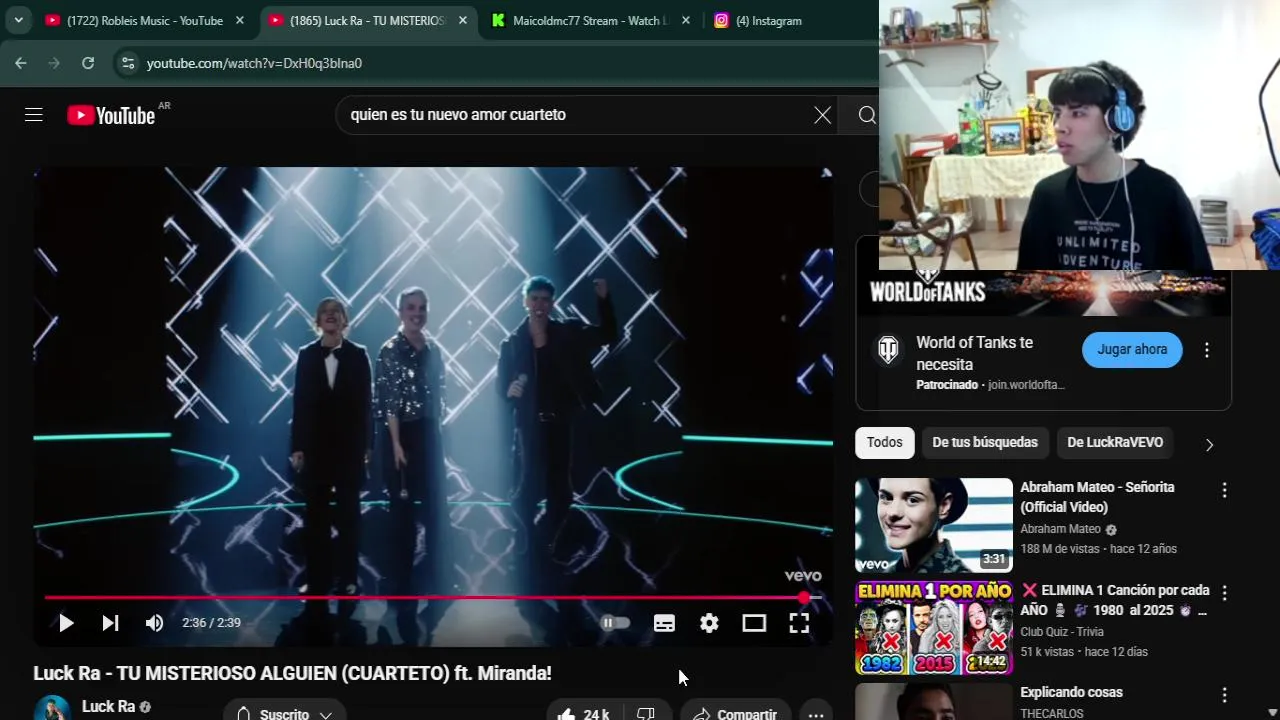Image resolution: width=1280 pixels, height=720 pixels.
Task: Click World of Tanks ad logo
Action: 888,350
